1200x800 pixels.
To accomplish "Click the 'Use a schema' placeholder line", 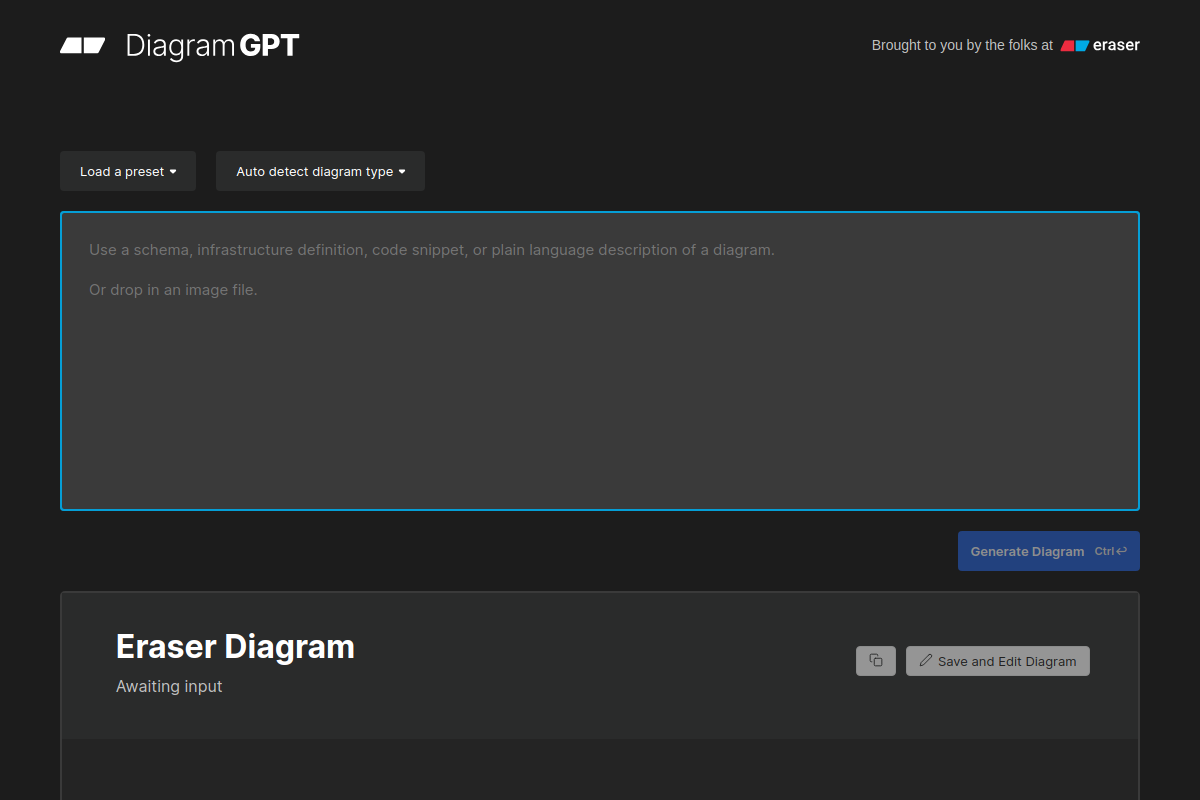I will tap(431, 250).
